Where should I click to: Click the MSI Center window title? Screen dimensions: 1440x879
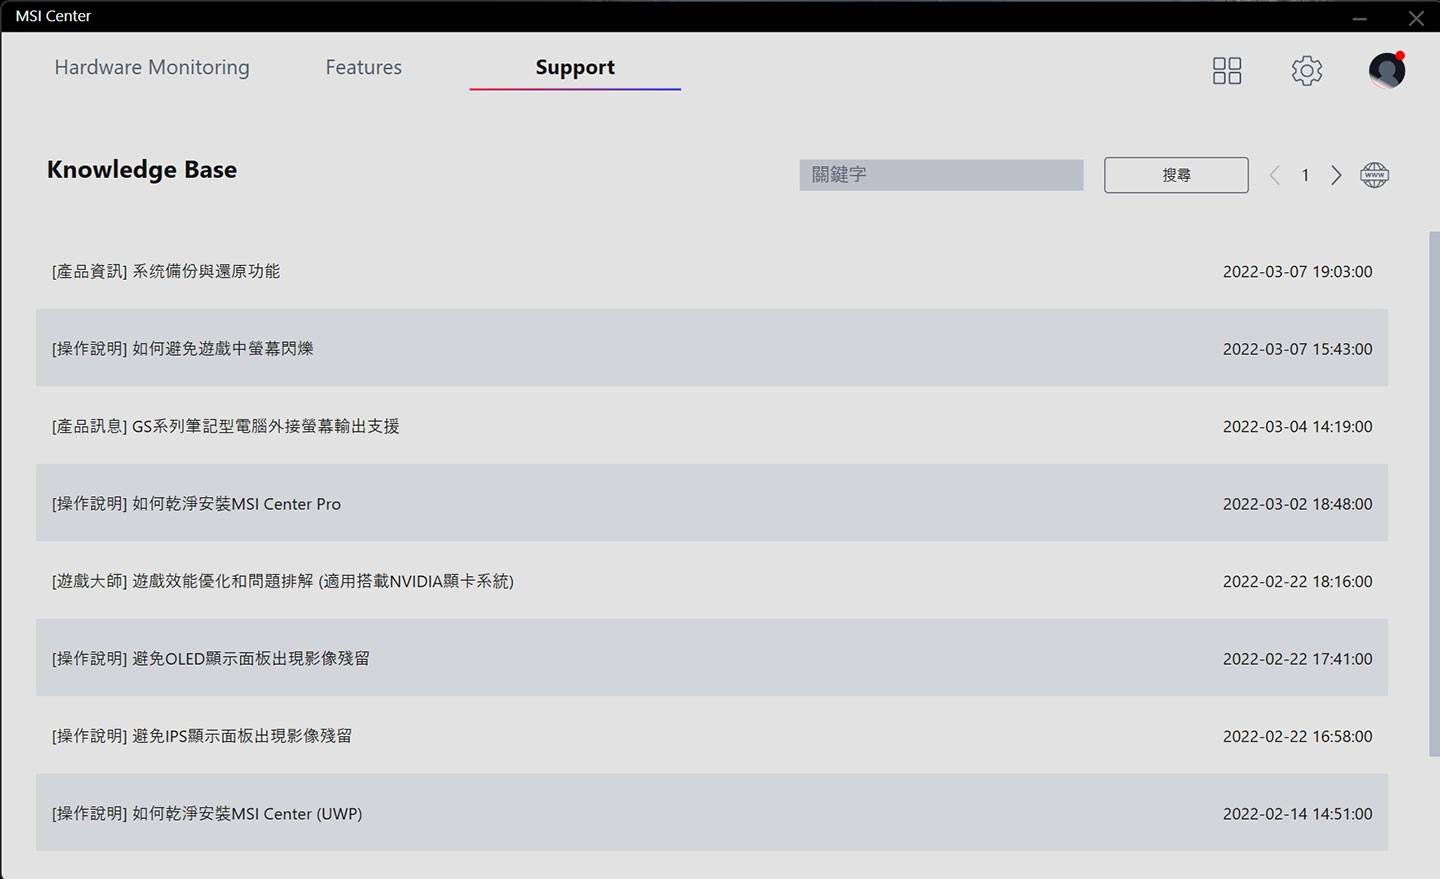53,16
